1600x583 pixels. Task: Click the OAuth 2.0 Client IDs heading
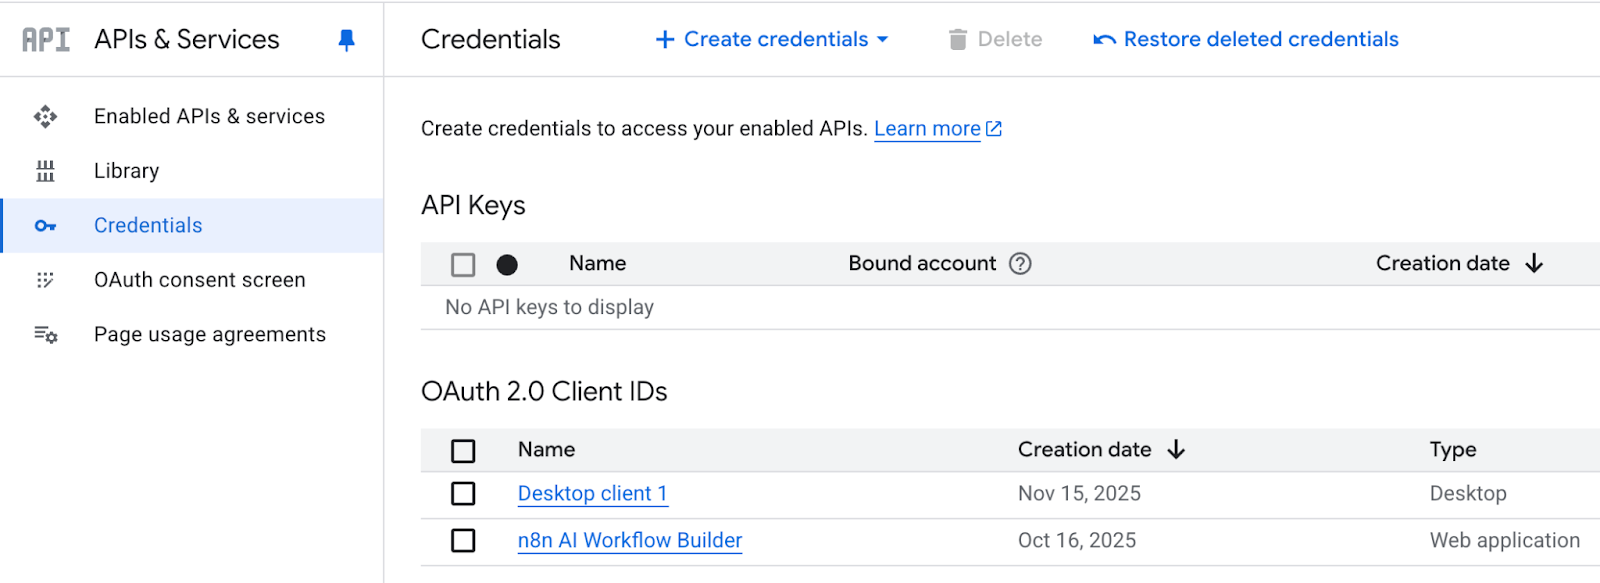click(x=544, y=391)
